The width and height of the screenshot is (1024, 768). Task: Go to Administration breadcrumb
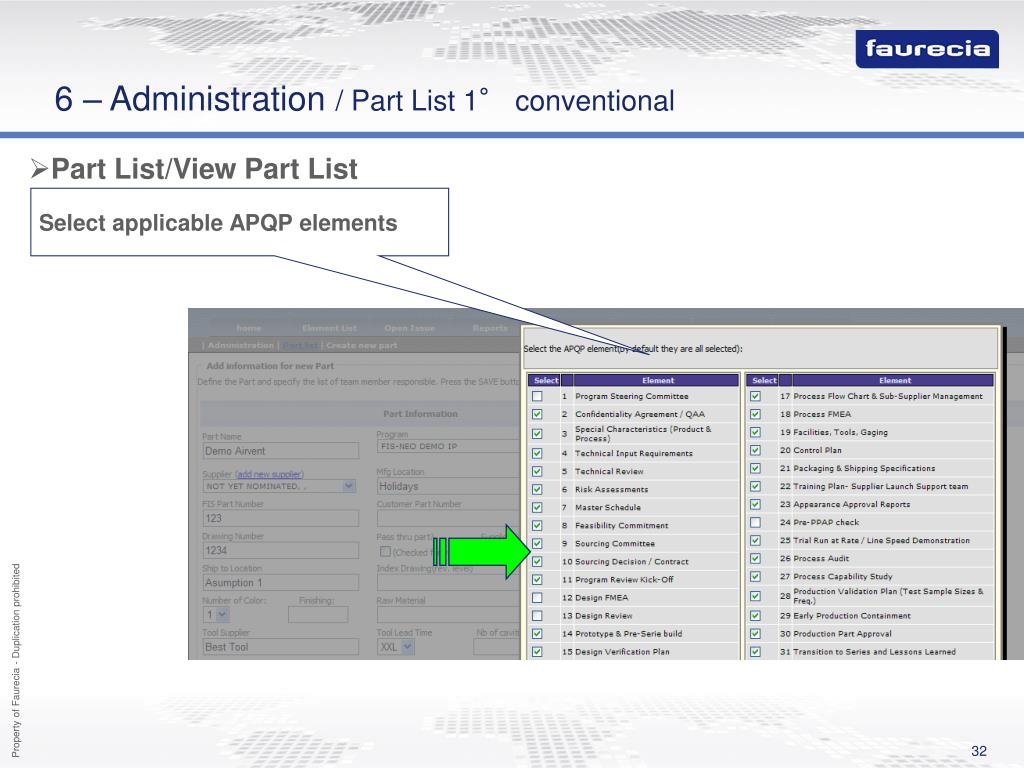tap(240, 345)
